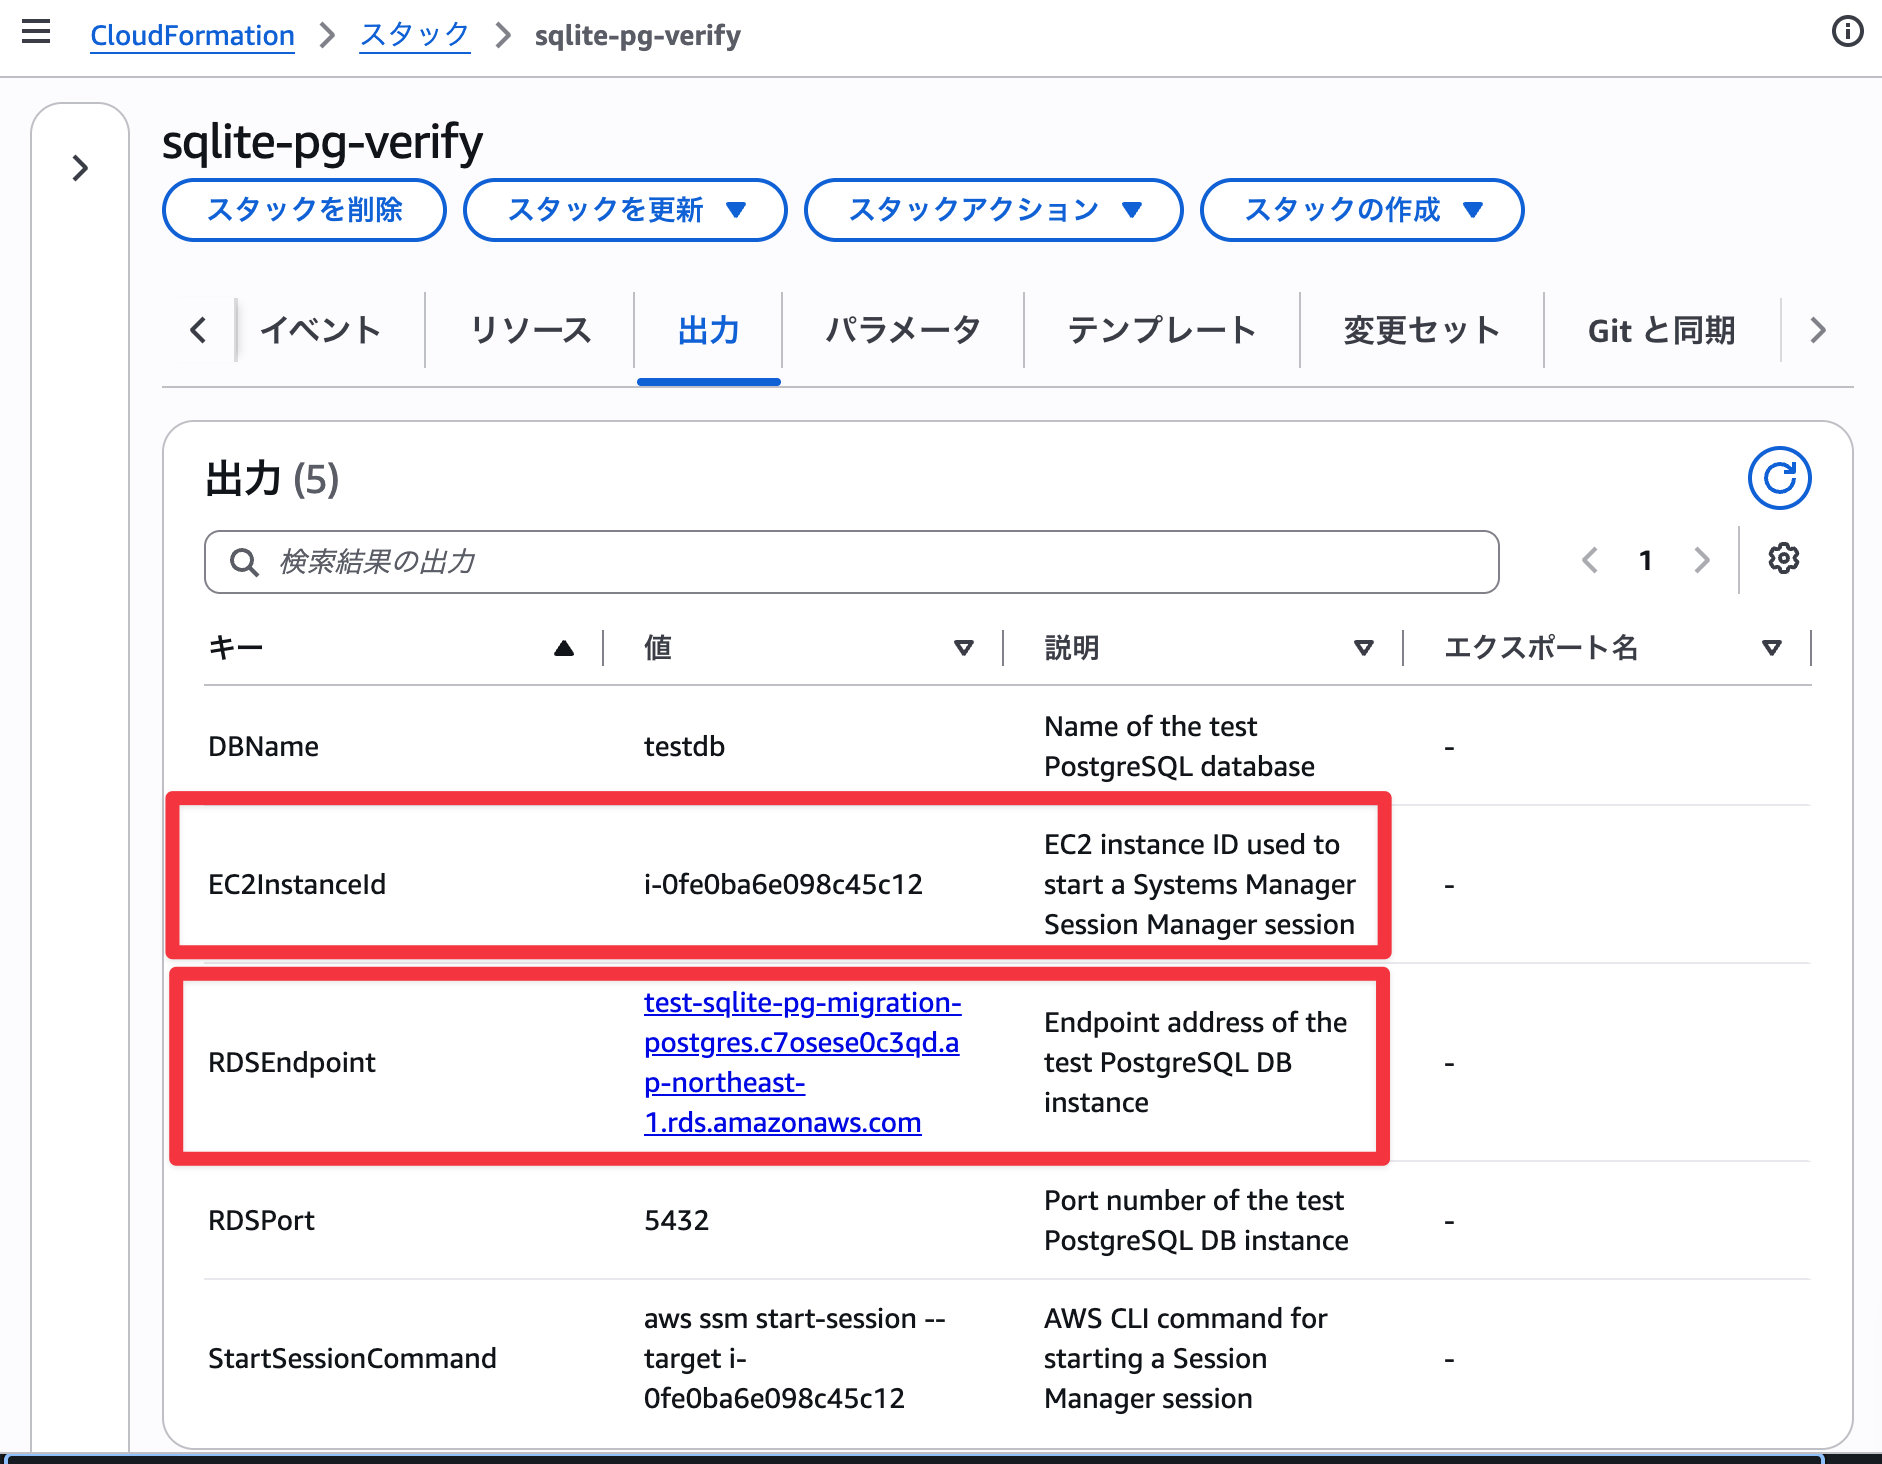This screenshot has height=1464, width=1882.
Task: Click description 'AWS CLI command for starting a Session Manager session'
Action: 1185,1358
